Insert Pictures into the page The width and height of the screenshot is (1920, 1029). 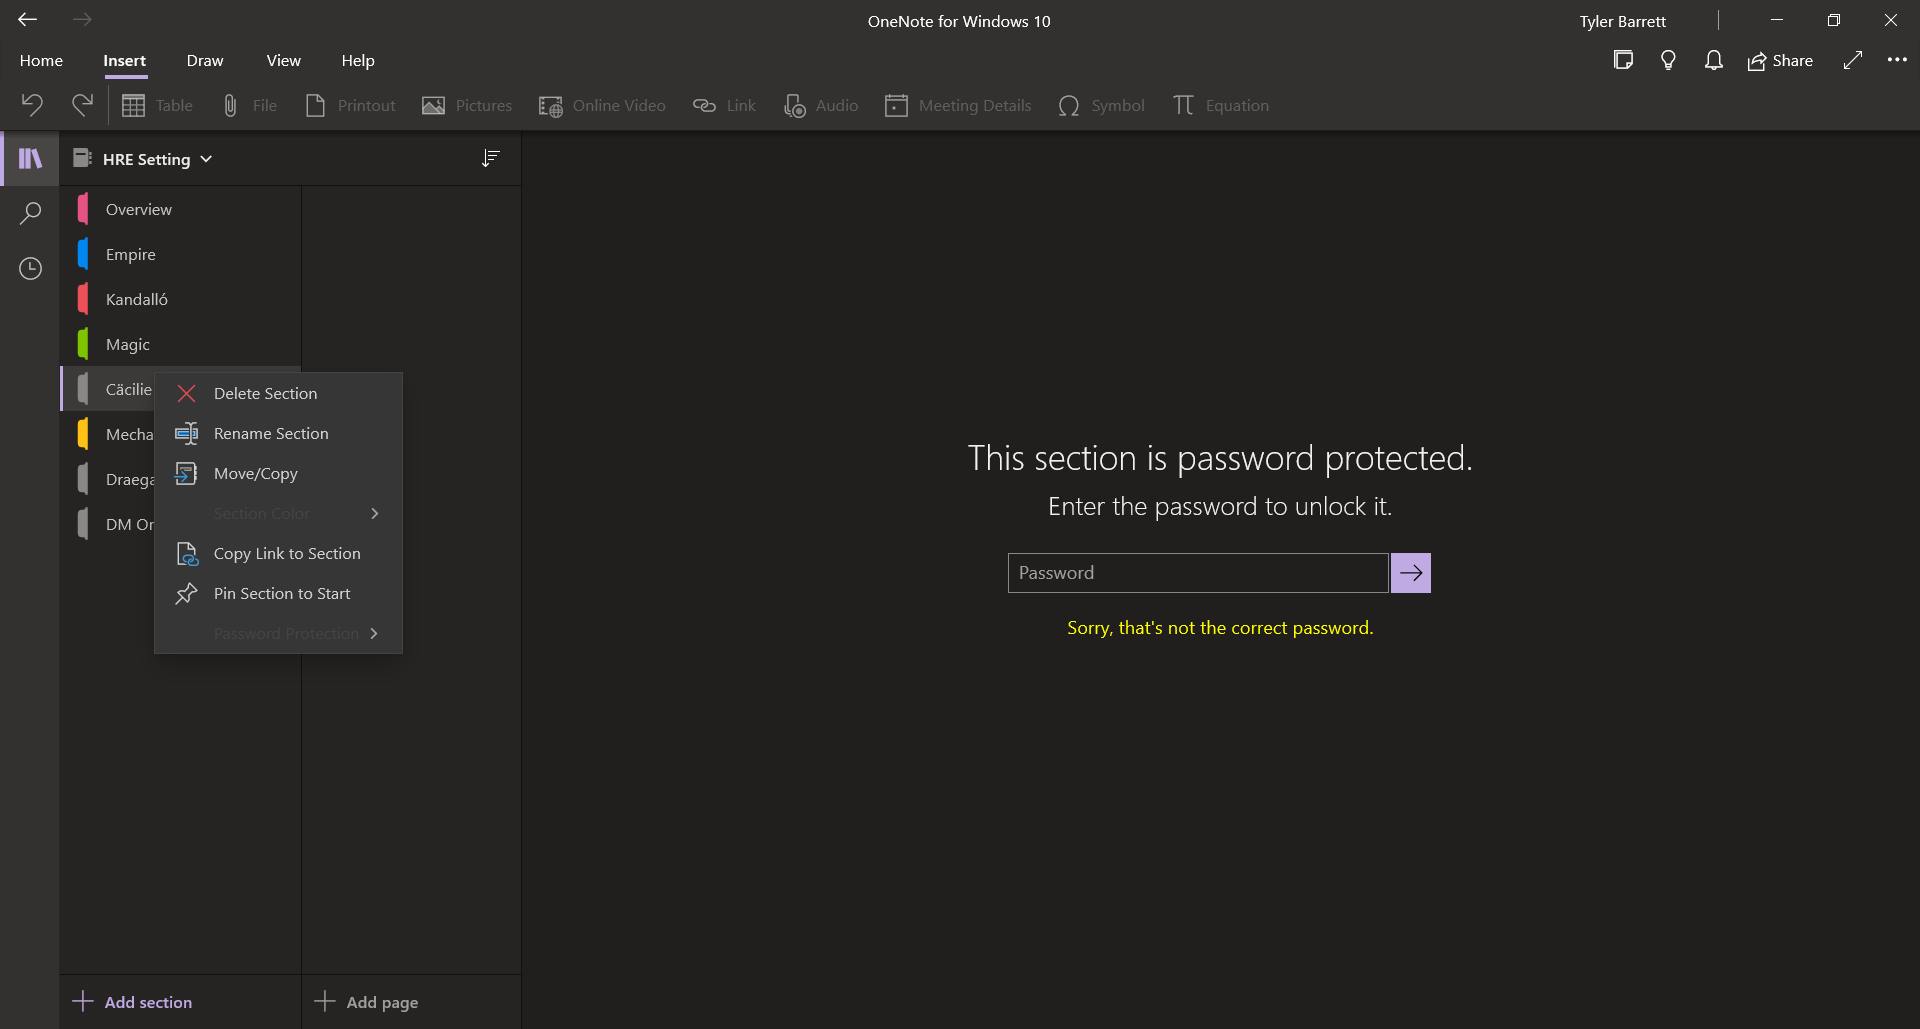(x=467, y=105)
